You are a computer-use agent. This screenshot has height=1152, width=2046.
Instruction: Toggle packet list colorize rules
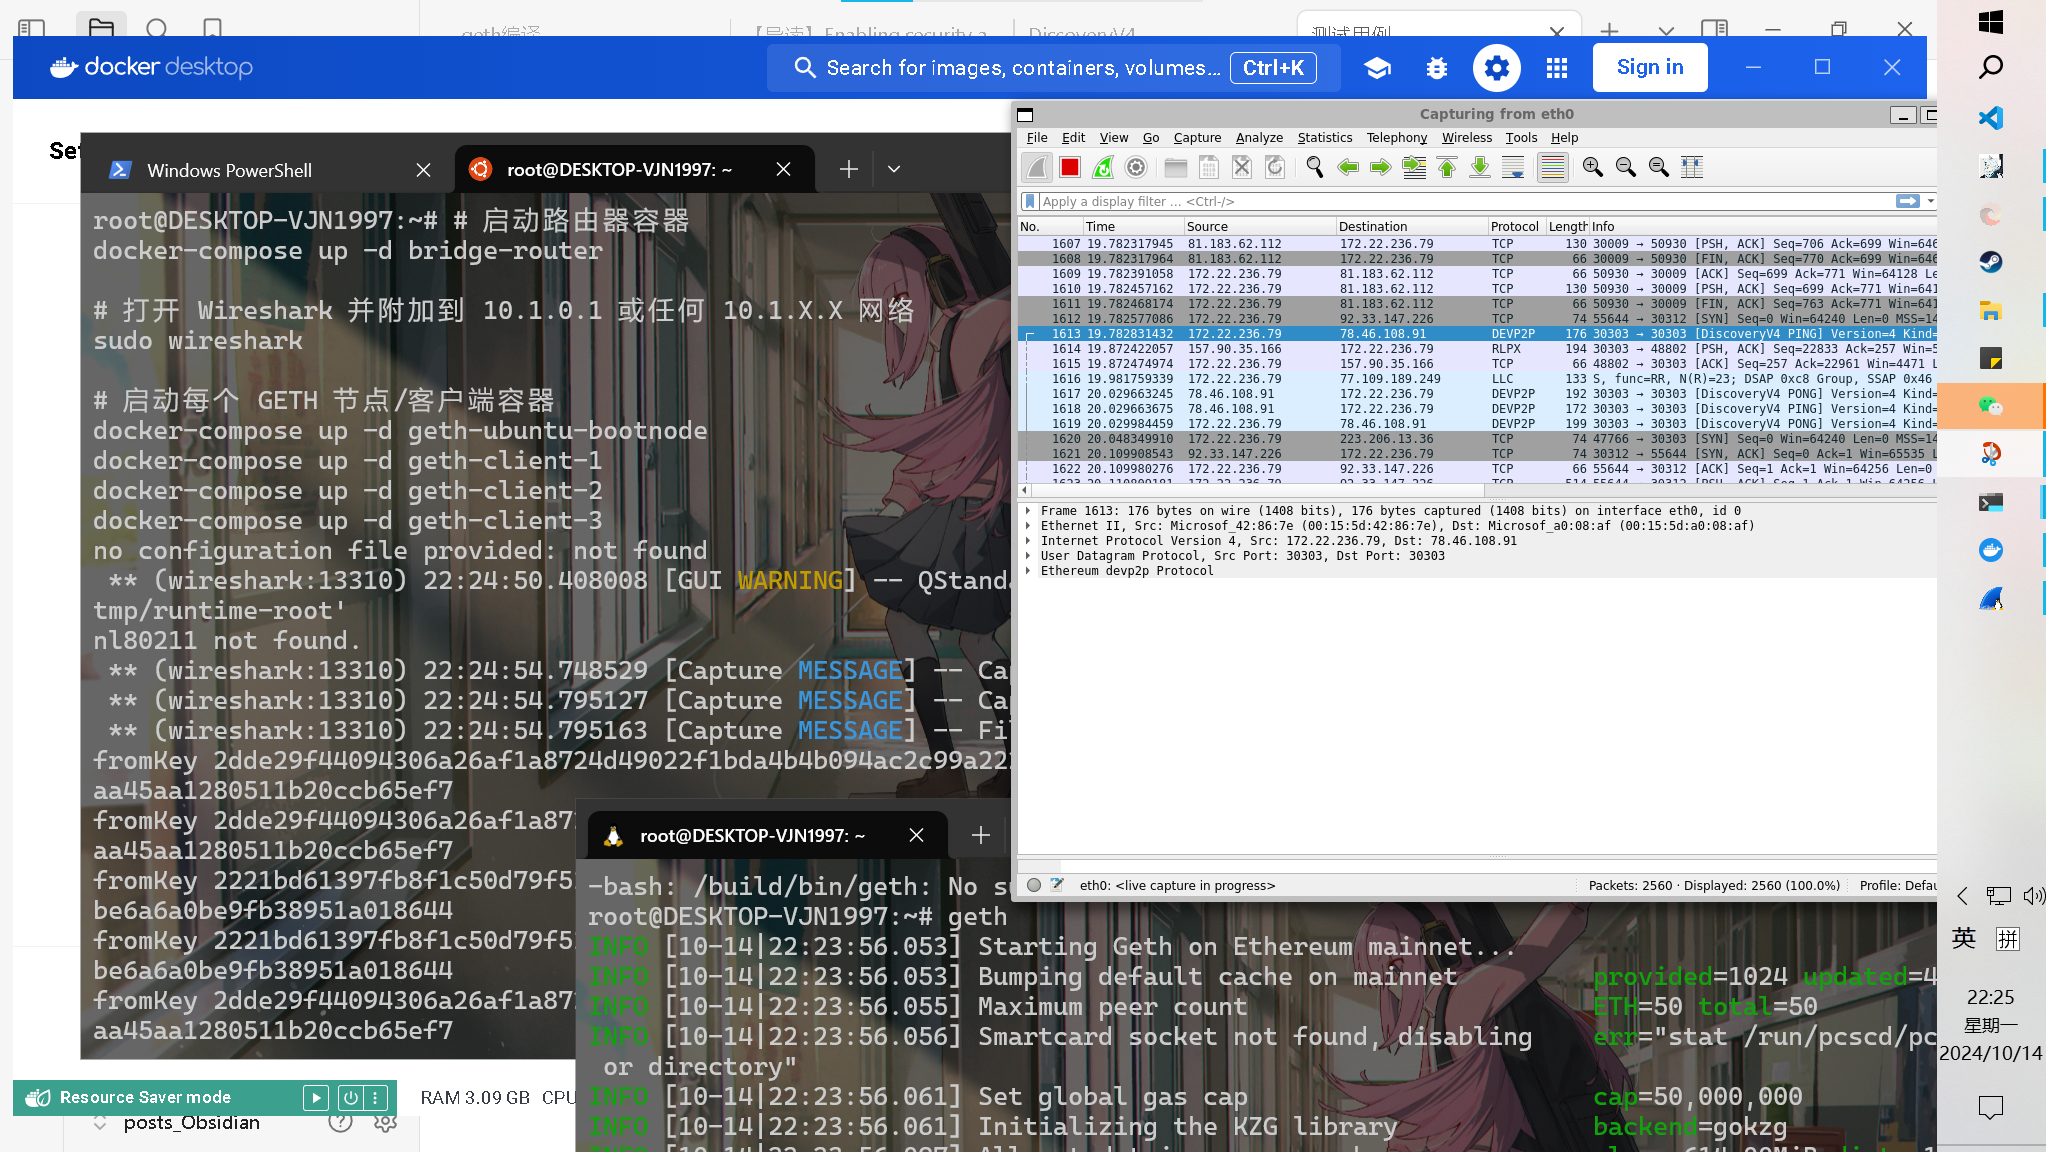pyautogui.click(x=1552, y=167)
